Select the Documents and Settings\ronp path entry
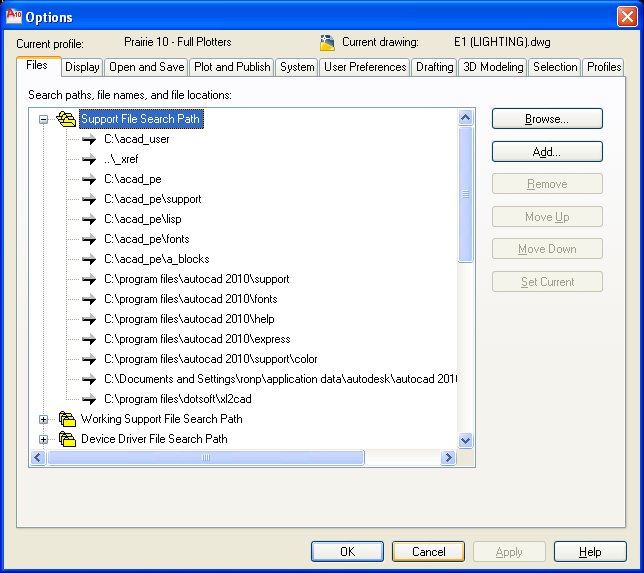 pyautogui.click(x=281, y=379)
